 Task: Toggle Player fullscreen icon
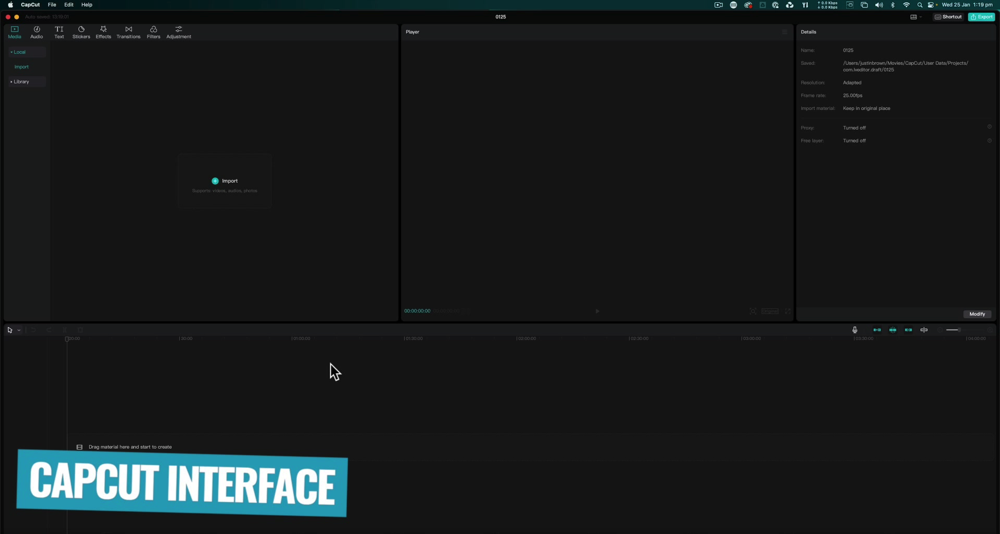[x=788, y=311]
